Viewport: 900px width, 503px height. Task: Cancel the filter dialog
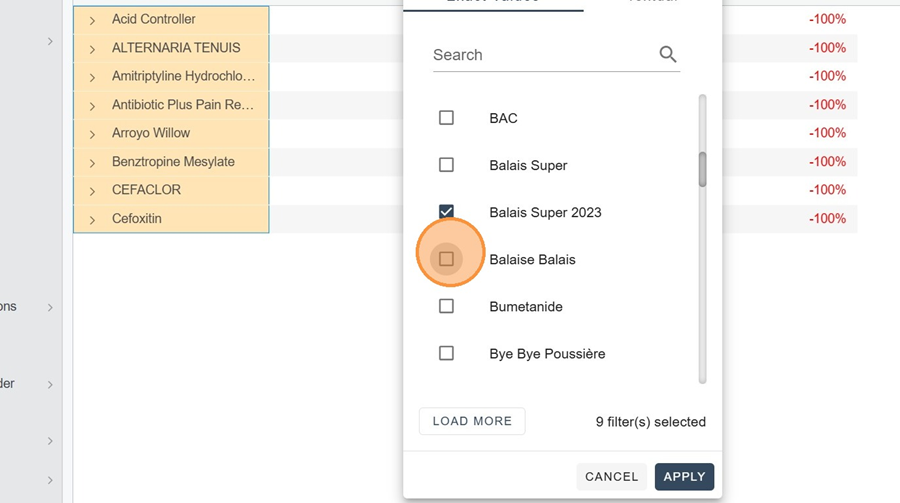pyautogui.click(x=611, y=477)
